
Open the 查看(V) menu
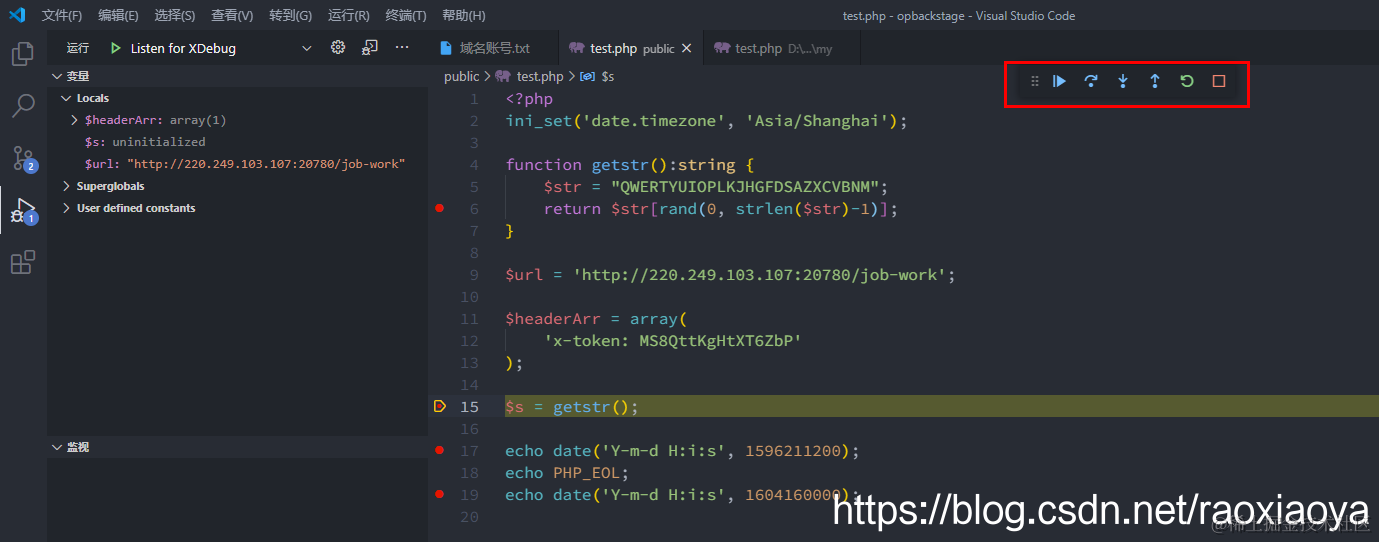click(232, 16)
